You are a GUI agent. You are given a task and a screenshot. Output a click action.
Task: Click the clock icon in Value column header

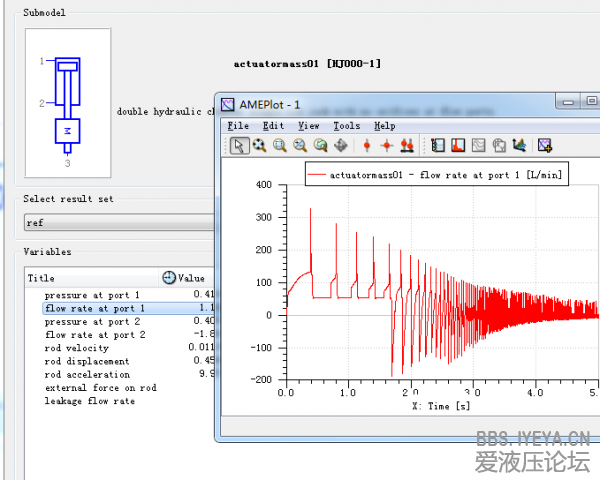(x=169, y=278)
